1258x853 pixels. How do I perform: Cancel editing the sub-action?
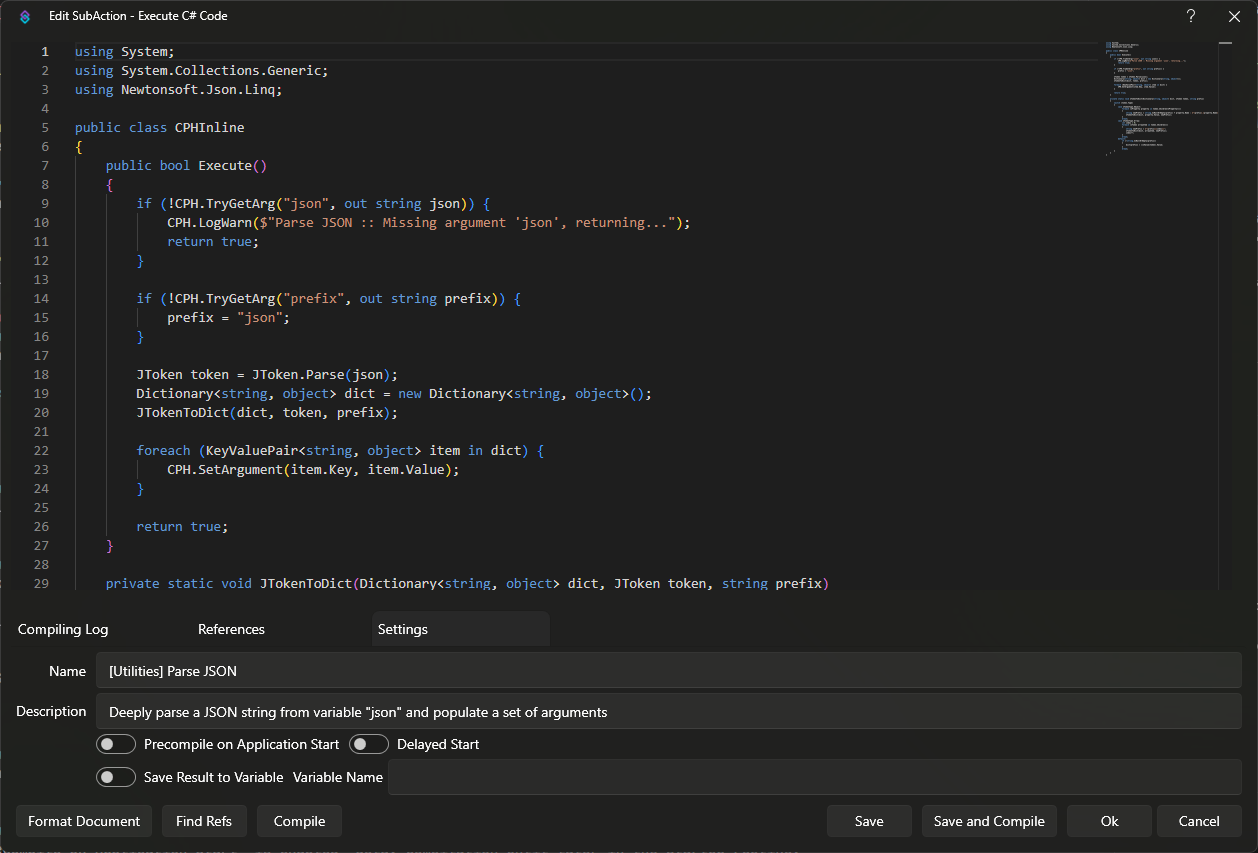point(1199,821)
